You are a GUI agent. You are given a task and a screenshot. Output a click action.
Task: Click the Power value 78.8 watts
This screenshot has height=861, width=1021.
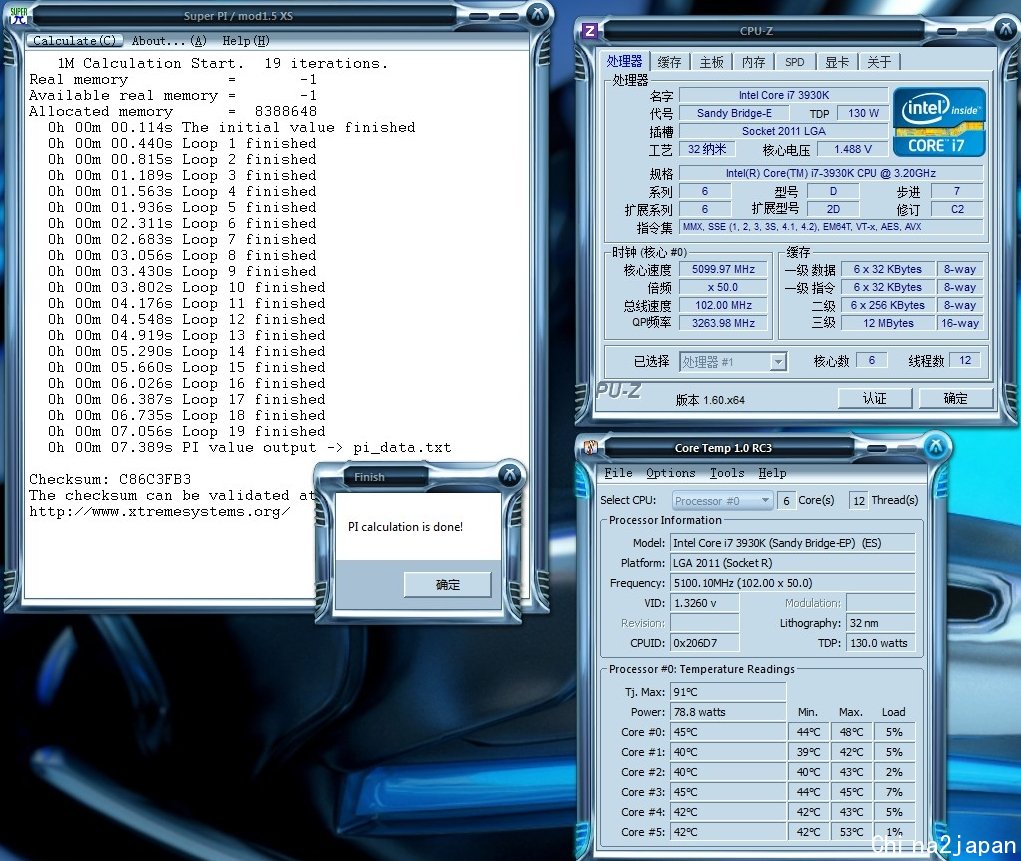(727, 712)
